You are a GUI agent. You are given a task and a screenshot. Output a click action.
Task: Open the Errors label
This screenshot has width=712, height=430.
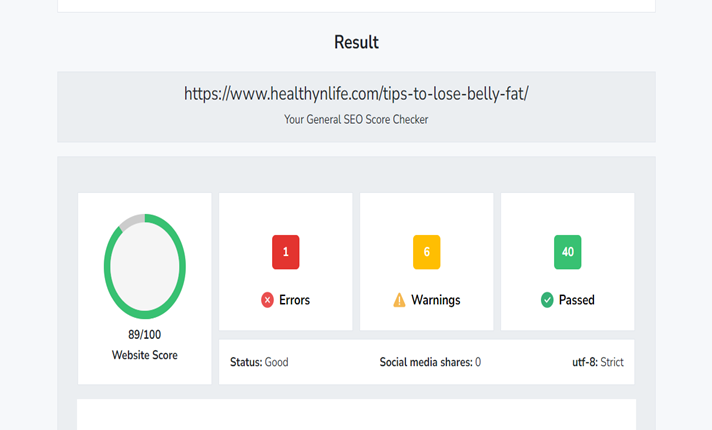point(294,300)
